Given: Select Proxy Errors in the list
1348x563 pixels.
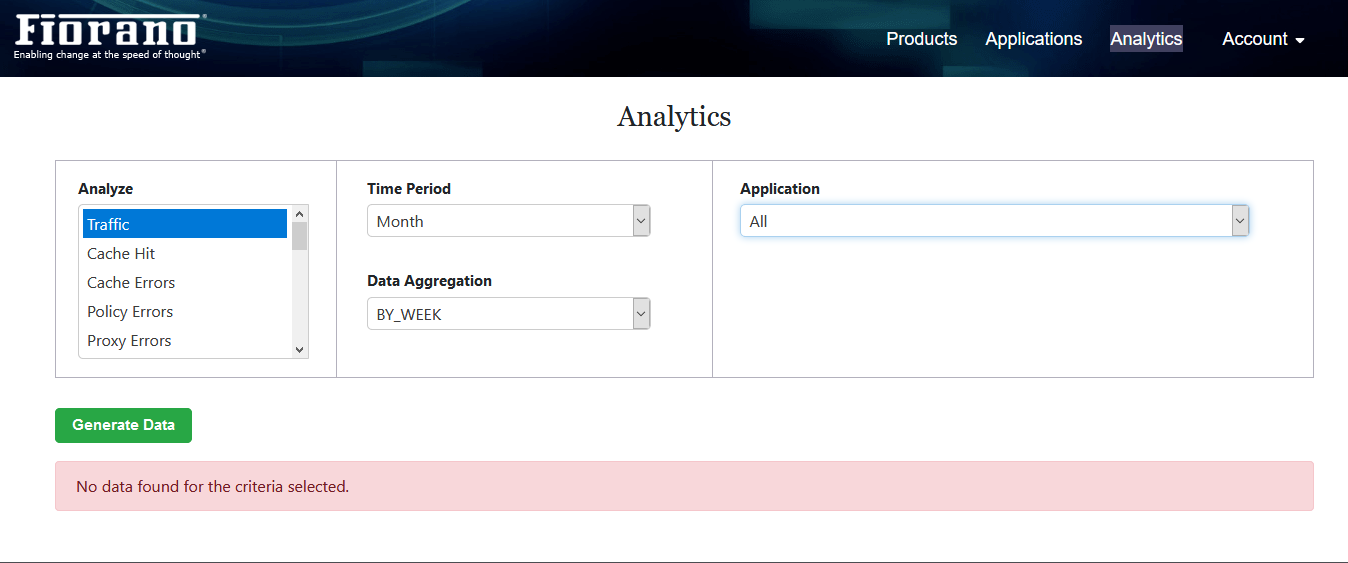Looking at the screenshot, I should point(185,340).
